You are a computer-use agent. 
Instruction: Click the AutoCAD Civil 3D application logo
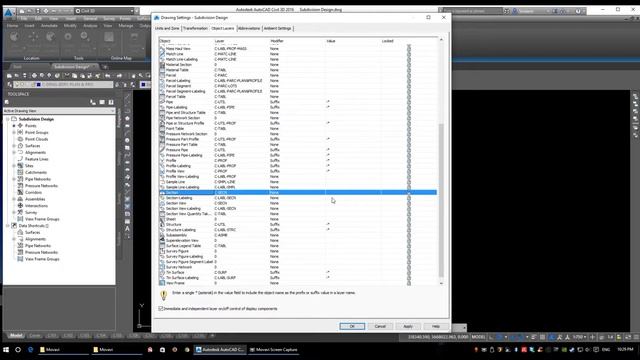8,12
